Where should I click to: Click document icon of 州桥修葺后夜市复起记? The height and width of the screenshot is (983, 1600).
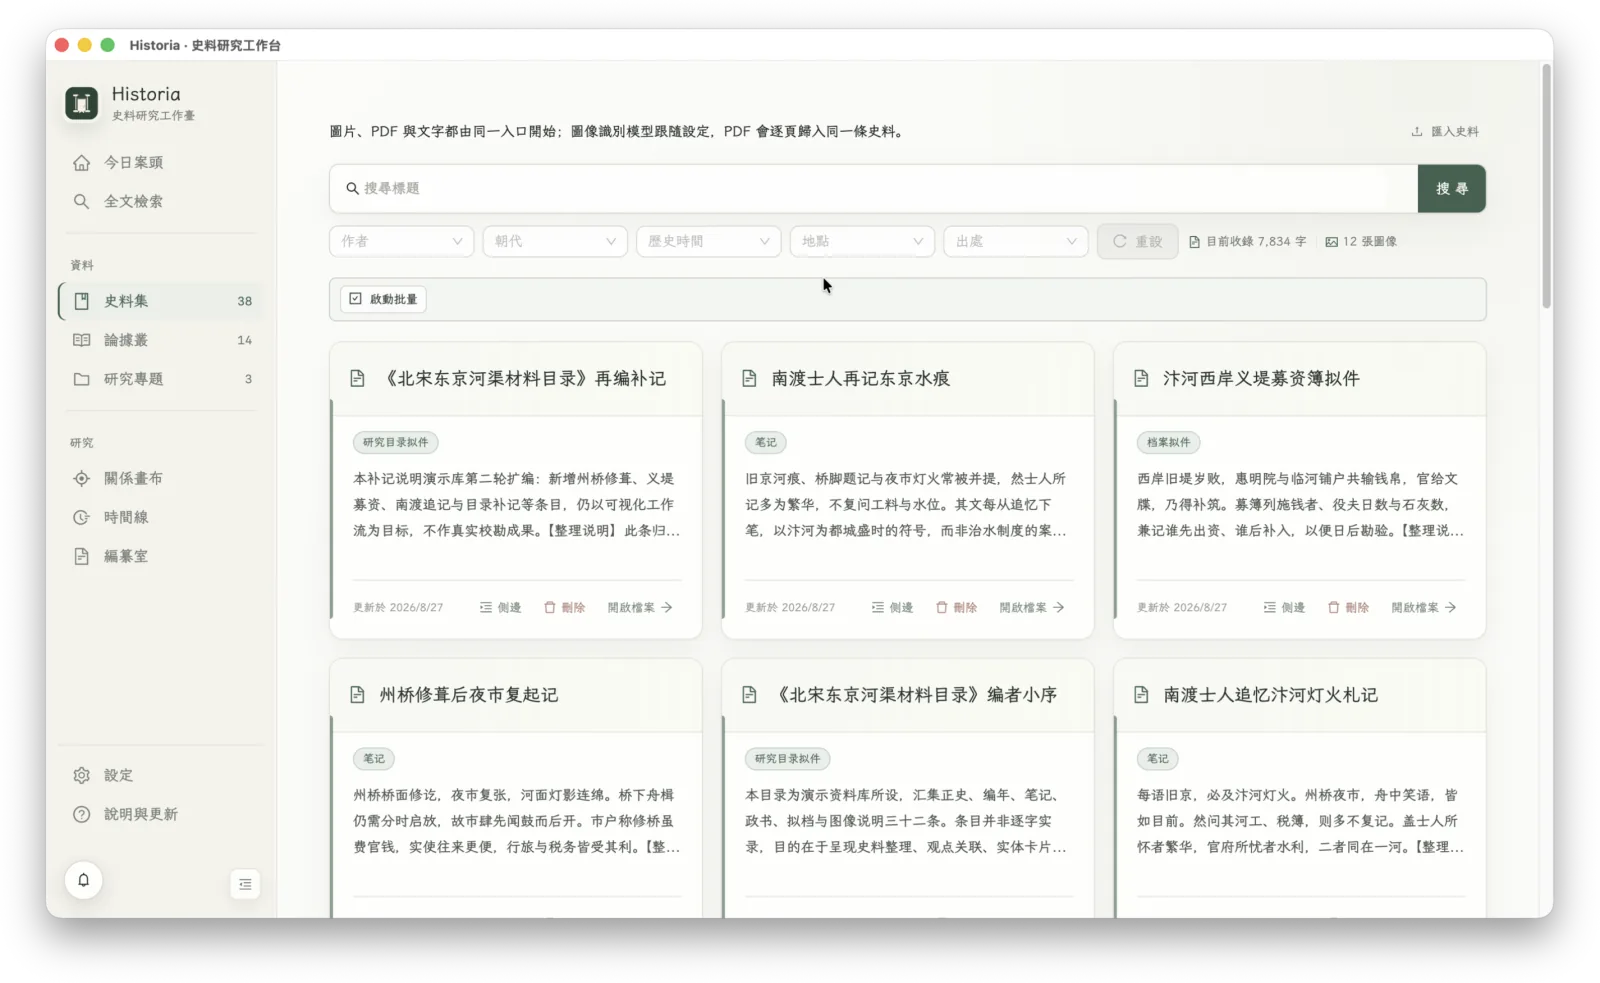point(357,694)
